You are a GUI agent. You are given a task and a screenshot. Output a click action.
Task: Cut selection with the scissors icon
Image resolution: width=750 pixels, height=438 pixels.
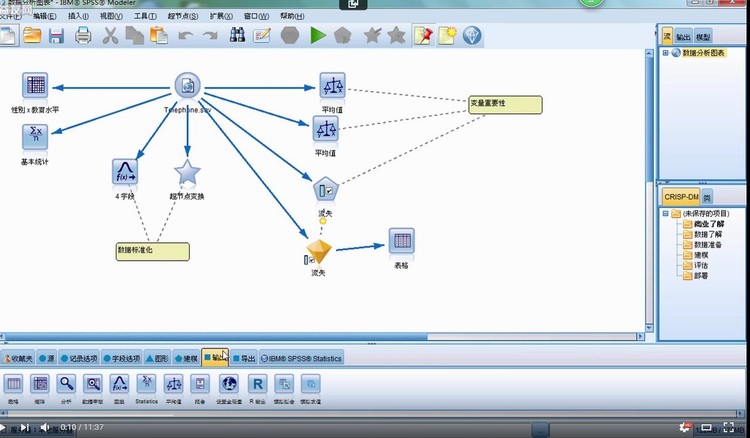click(110, 35)
